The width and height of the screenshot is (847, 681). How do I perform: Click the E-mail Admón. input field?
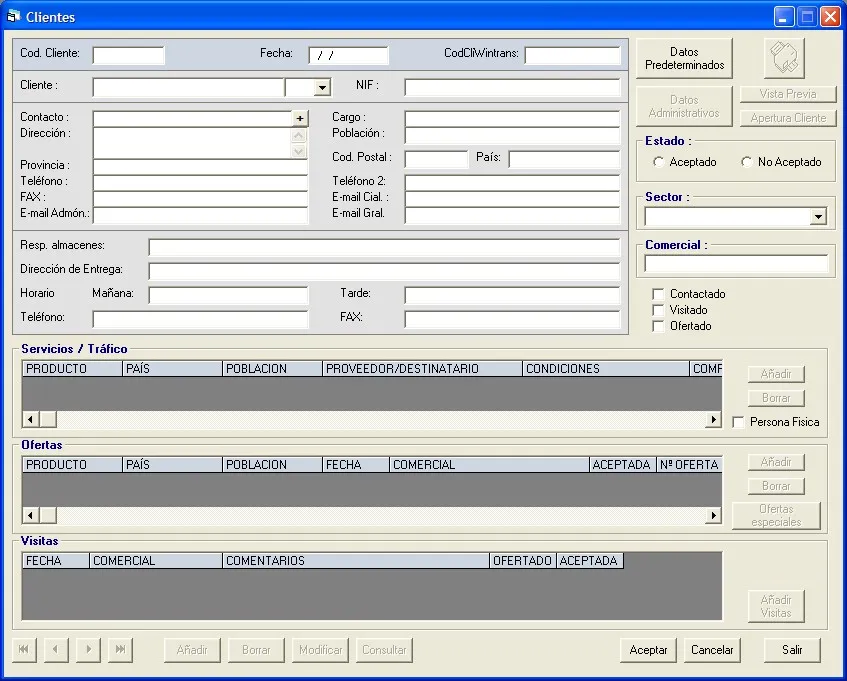(200, 215)
